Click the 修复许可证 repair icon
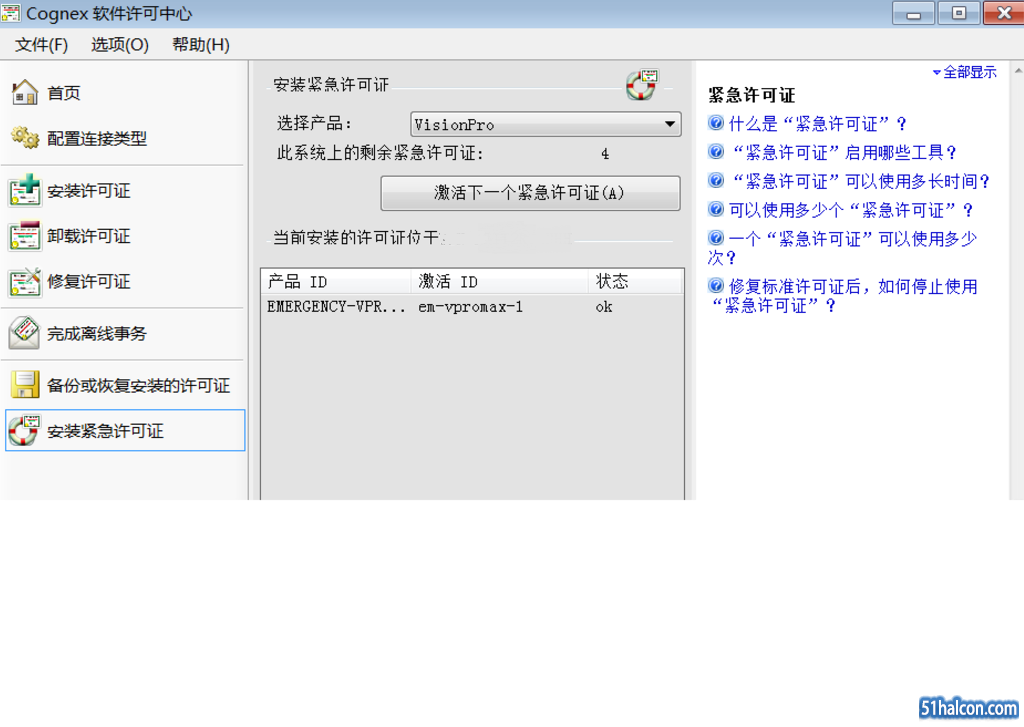The width and height of the screenshot is (1024, 727). [x=25, y=282]
